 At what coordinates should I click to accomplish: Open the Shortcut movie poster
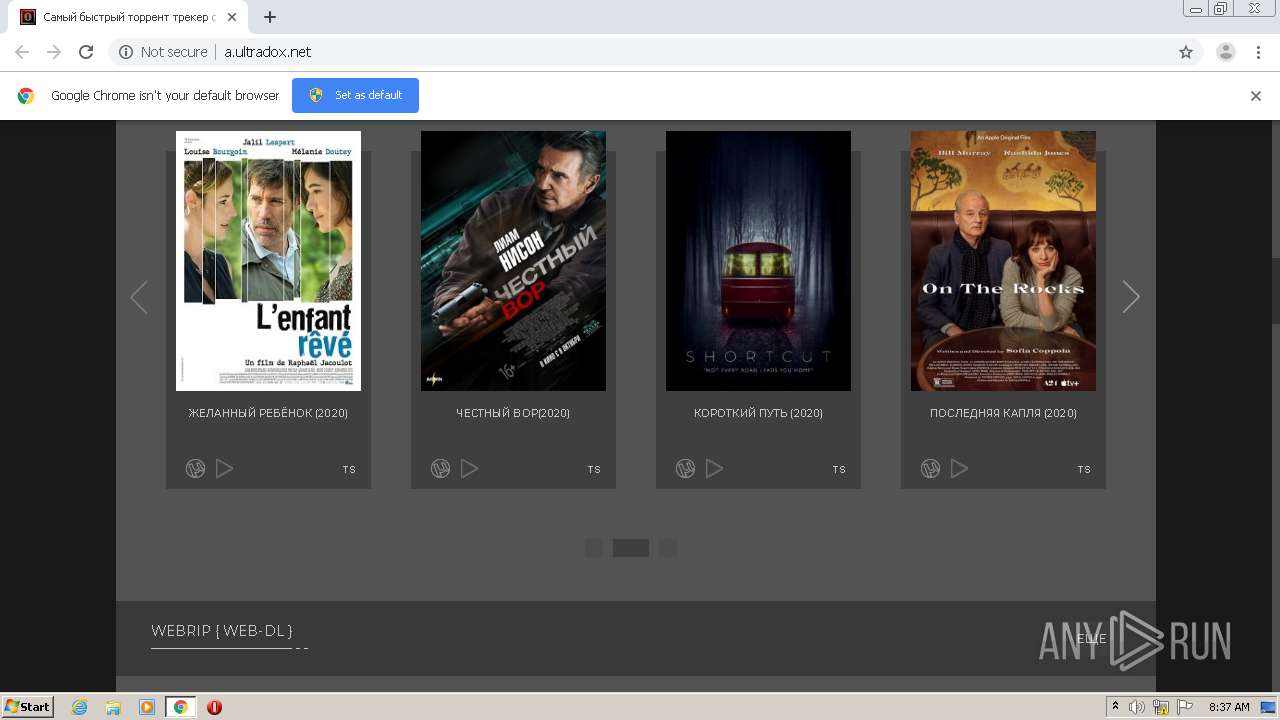[x=758, y=261]
